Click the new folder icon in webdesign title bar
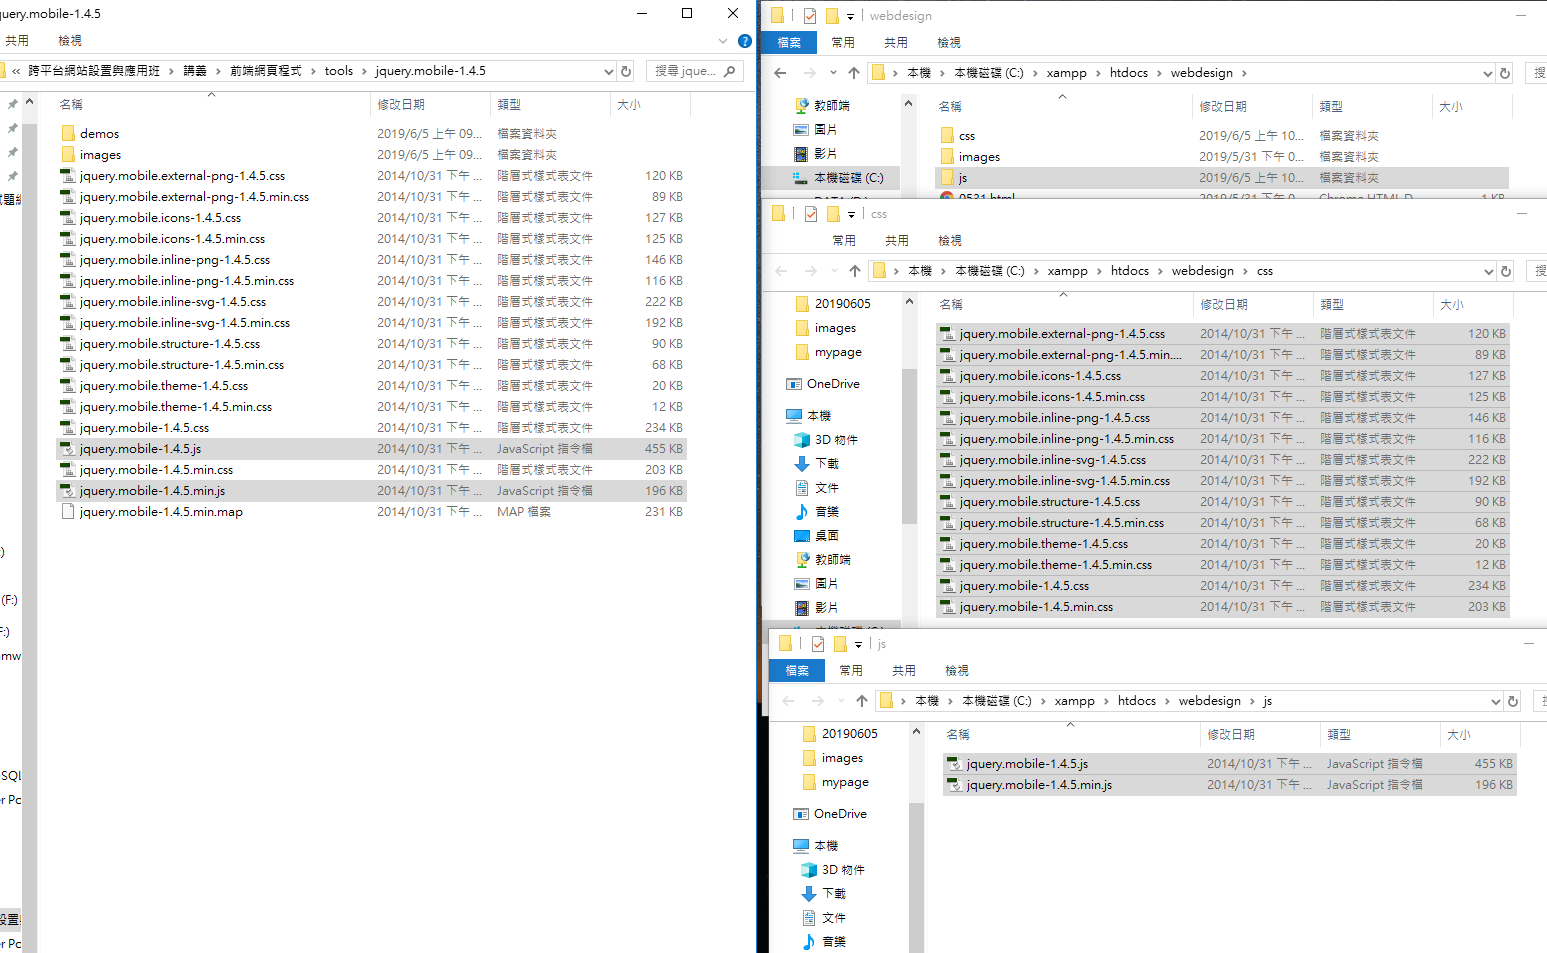Viewport: 1547px width, 953px height. 831,16
